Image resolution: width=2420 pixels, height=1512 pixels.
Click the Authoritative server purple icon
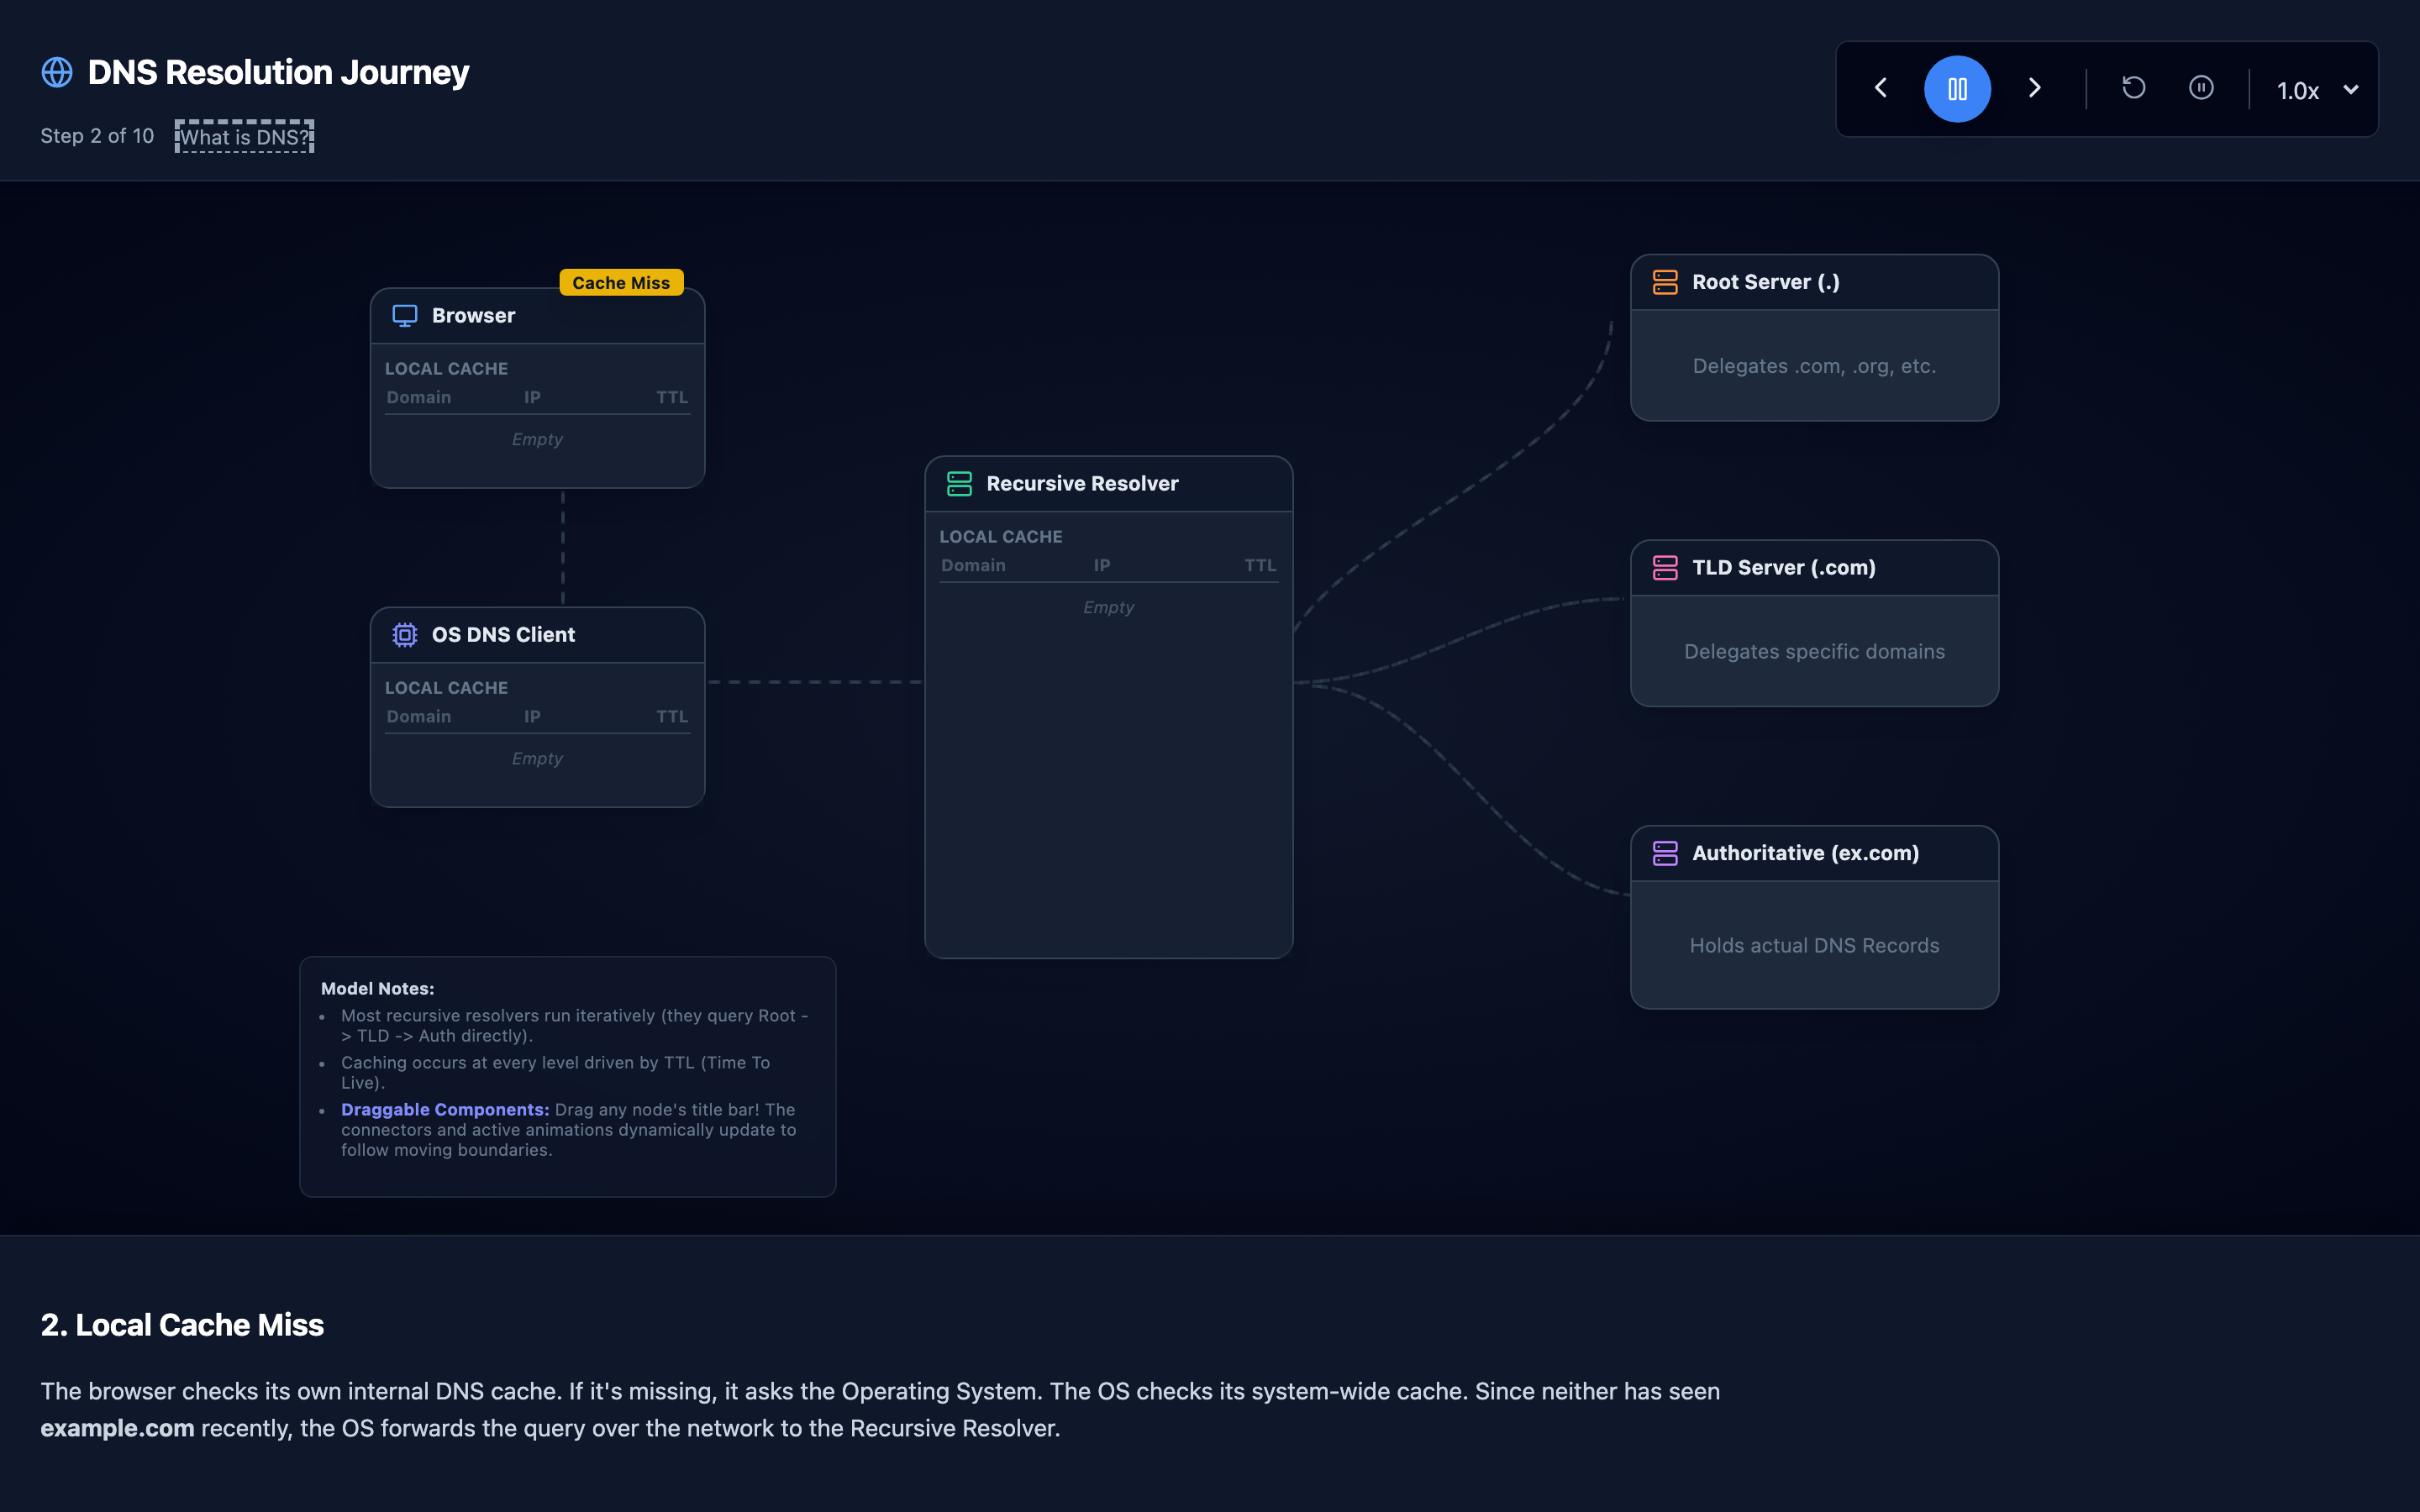click(1665, 853)
